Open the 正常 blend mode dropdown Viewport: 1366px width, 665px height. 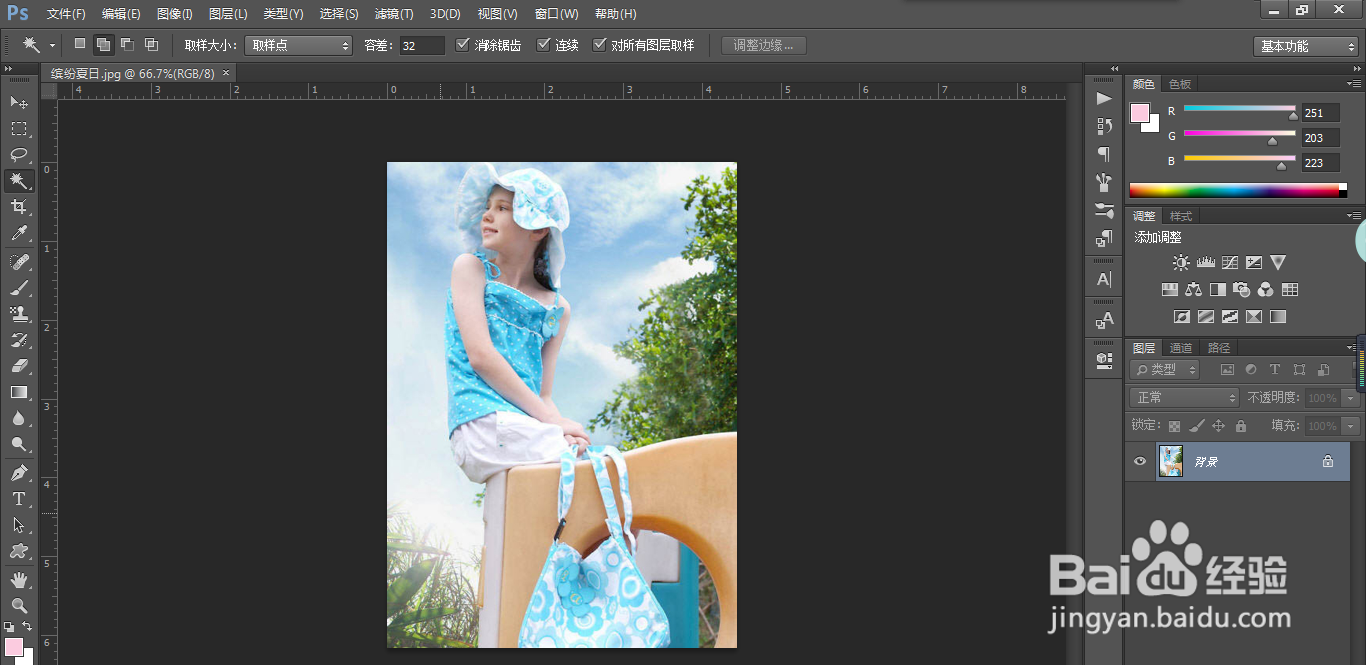(1184, 398)
